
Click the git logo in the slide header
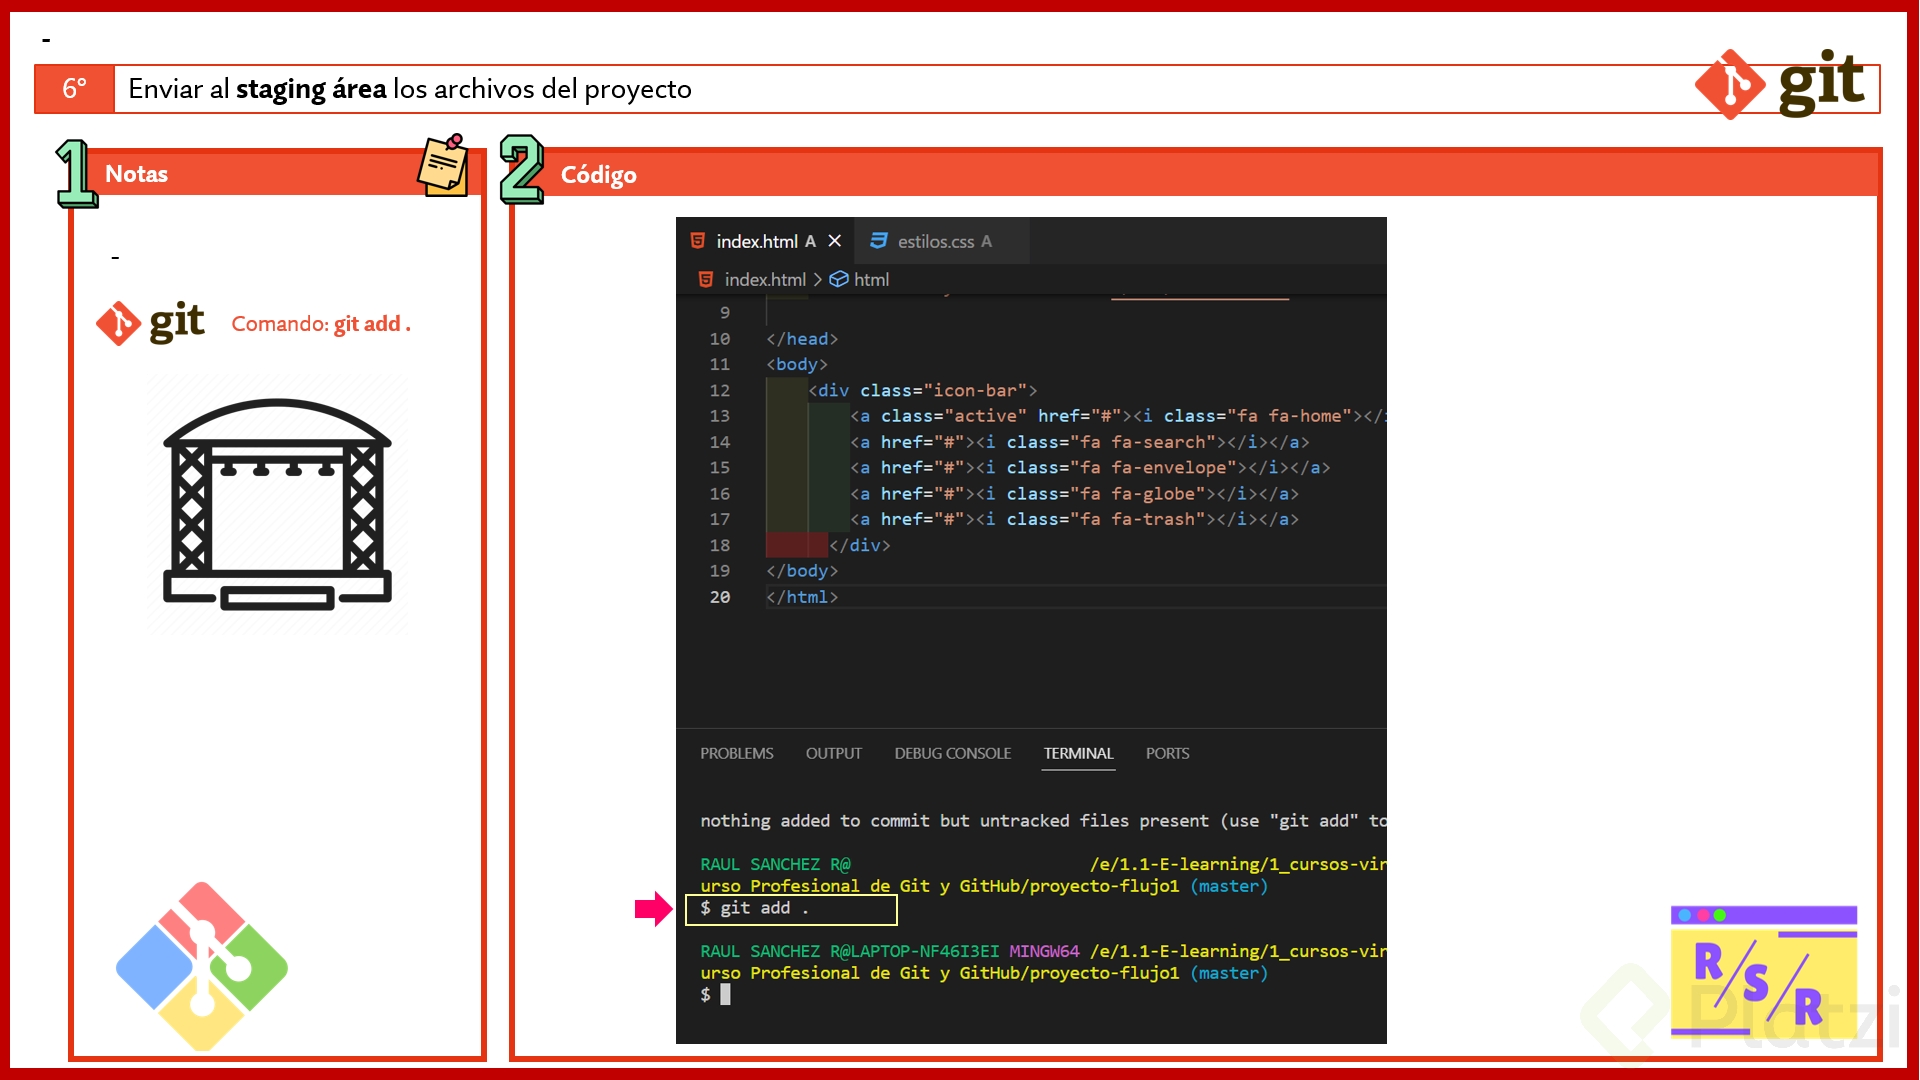[x=1780, y=84]
